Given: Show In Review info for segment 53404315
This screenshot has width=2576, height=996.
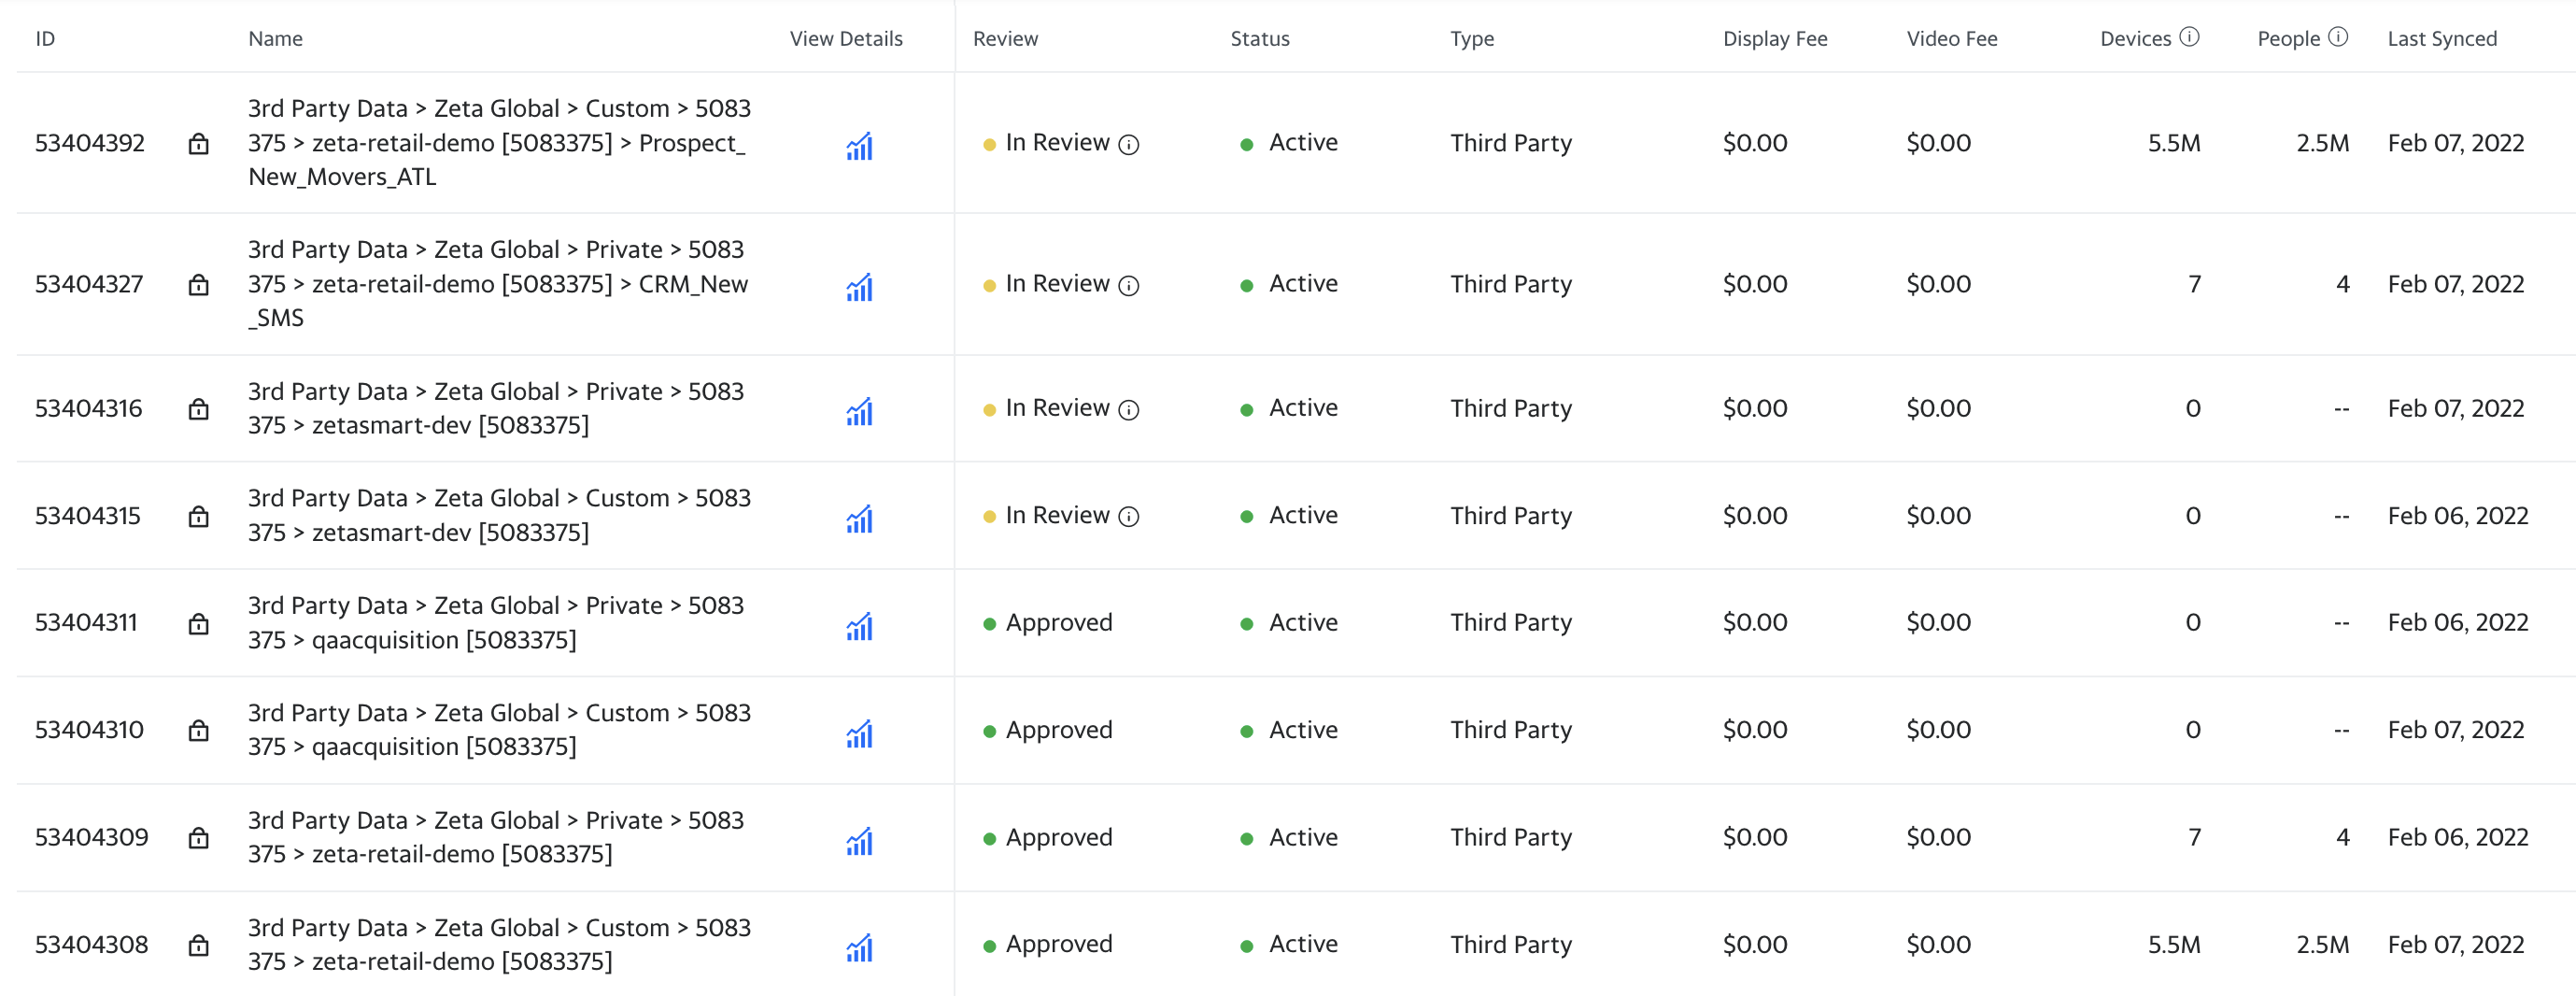Looking at the screenshot, I should point(1128,517).
